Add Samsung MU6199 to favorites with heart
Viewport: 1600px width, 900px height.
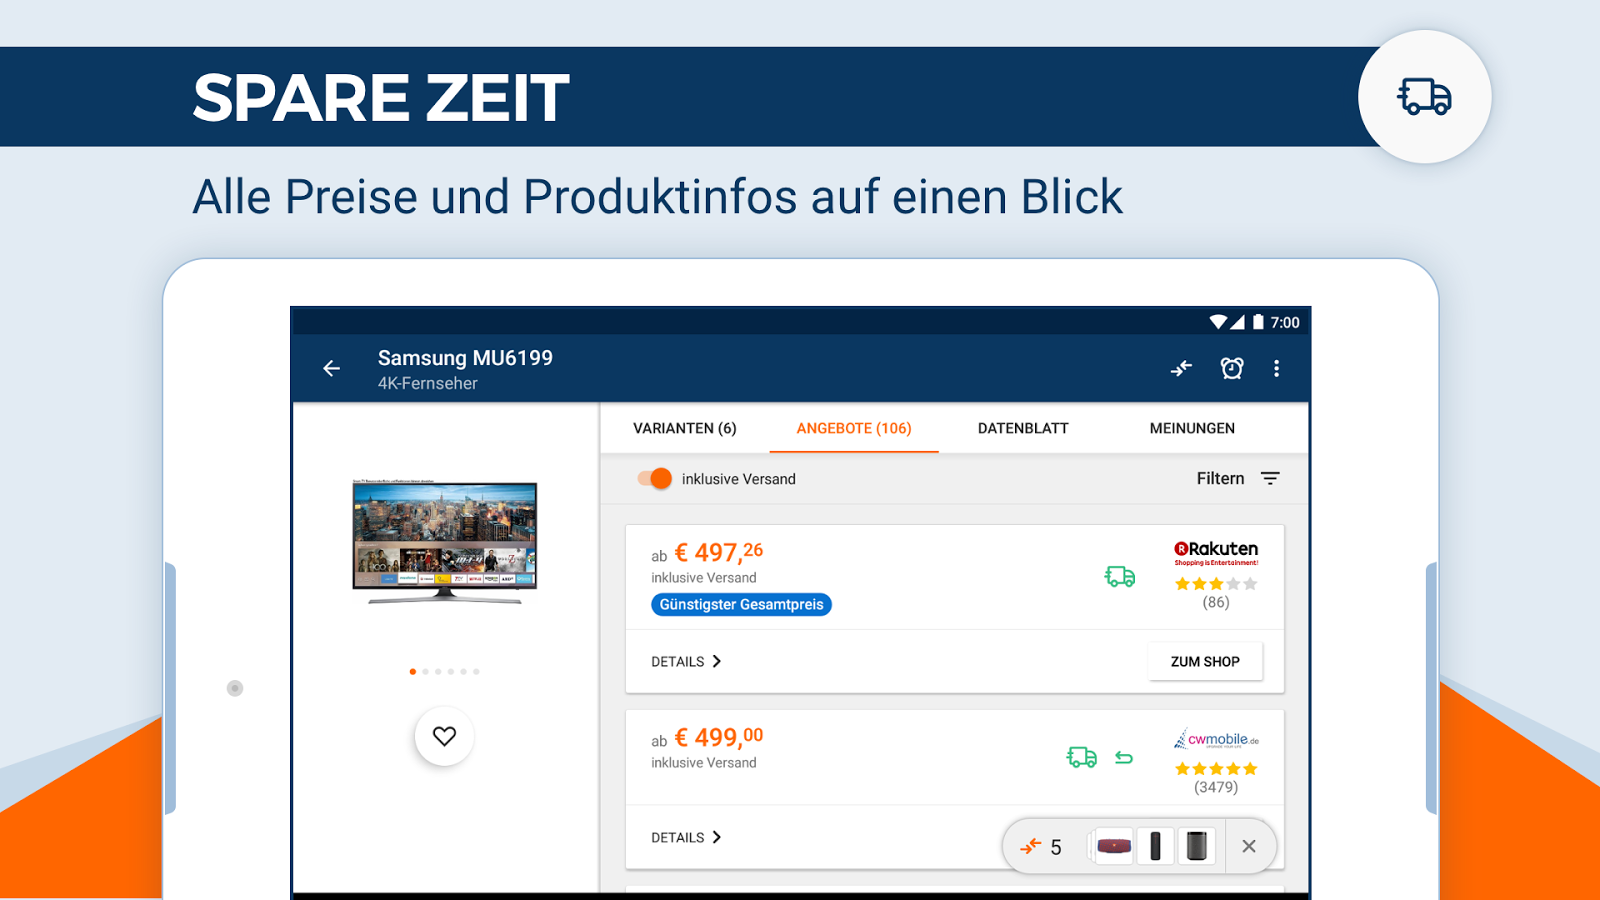pos(444,736)
